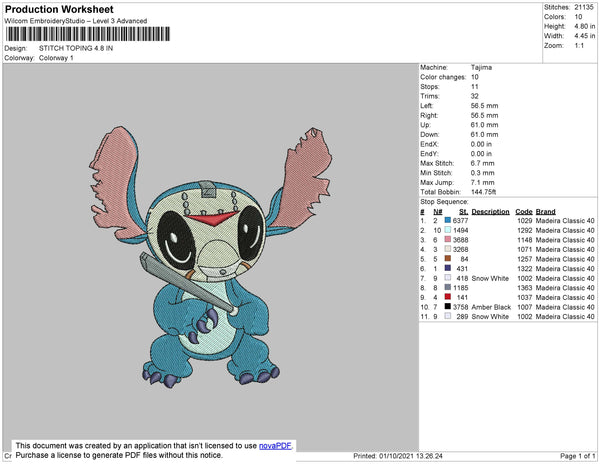The width and height of the screenshot is (600, 464).
Task: Click the Up value '61.0 mm'
Action: pos(484,125)
